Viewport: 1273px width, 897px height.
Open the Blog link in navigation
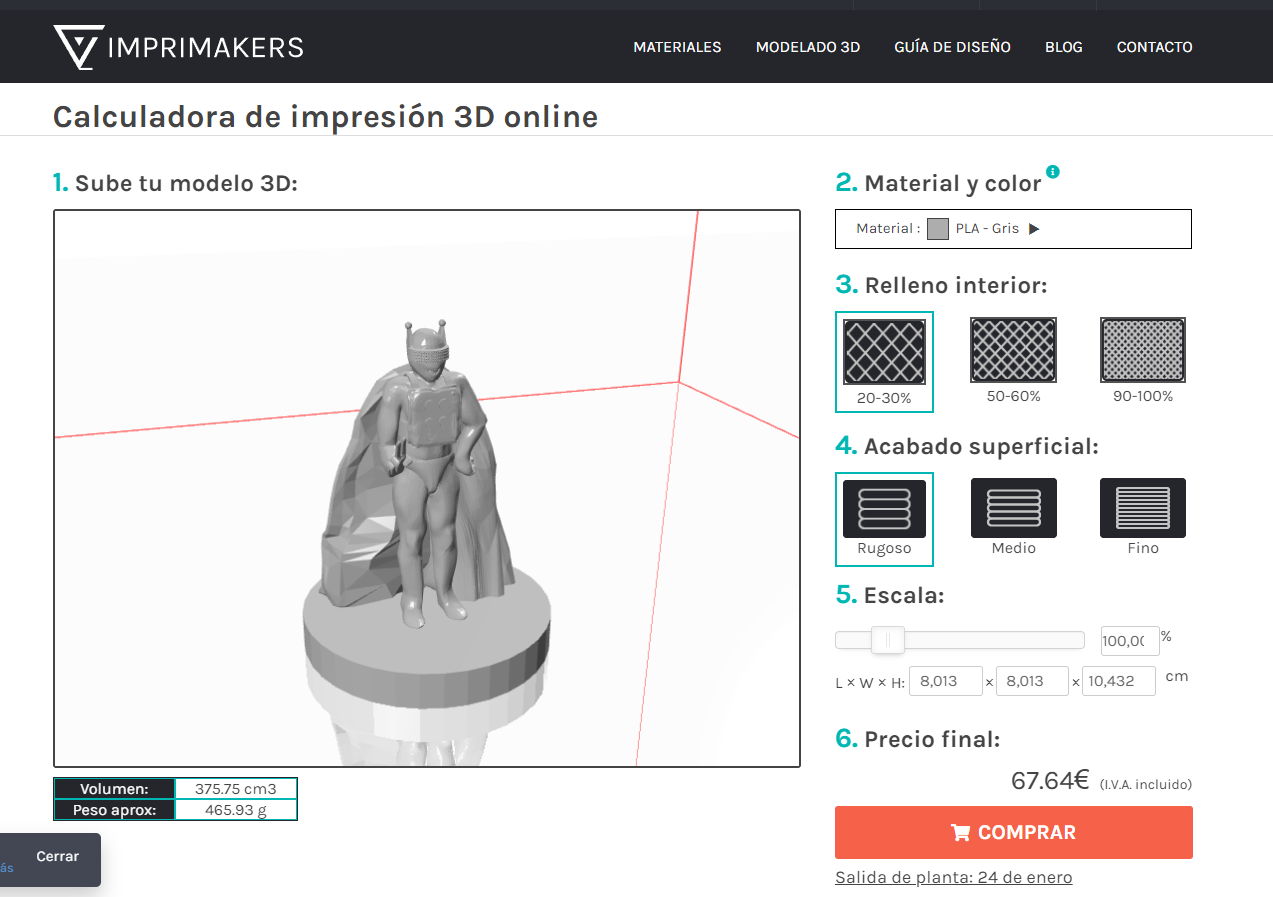[x=1064, y=47]
